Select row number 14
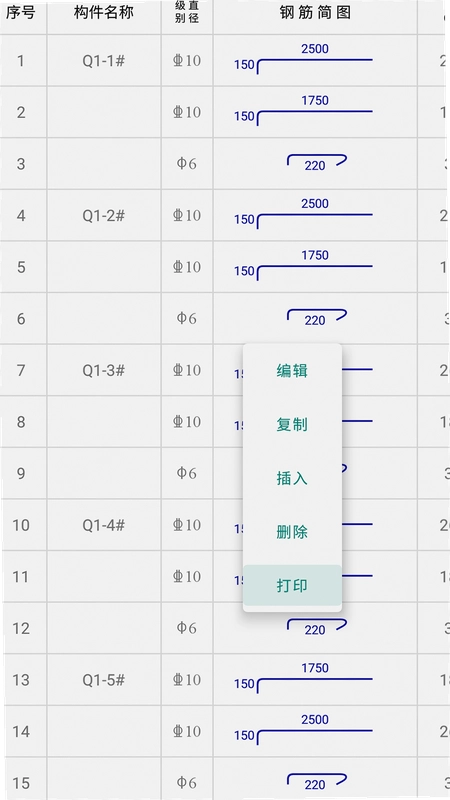Screen dimensions: 450x800 [21, 732]
